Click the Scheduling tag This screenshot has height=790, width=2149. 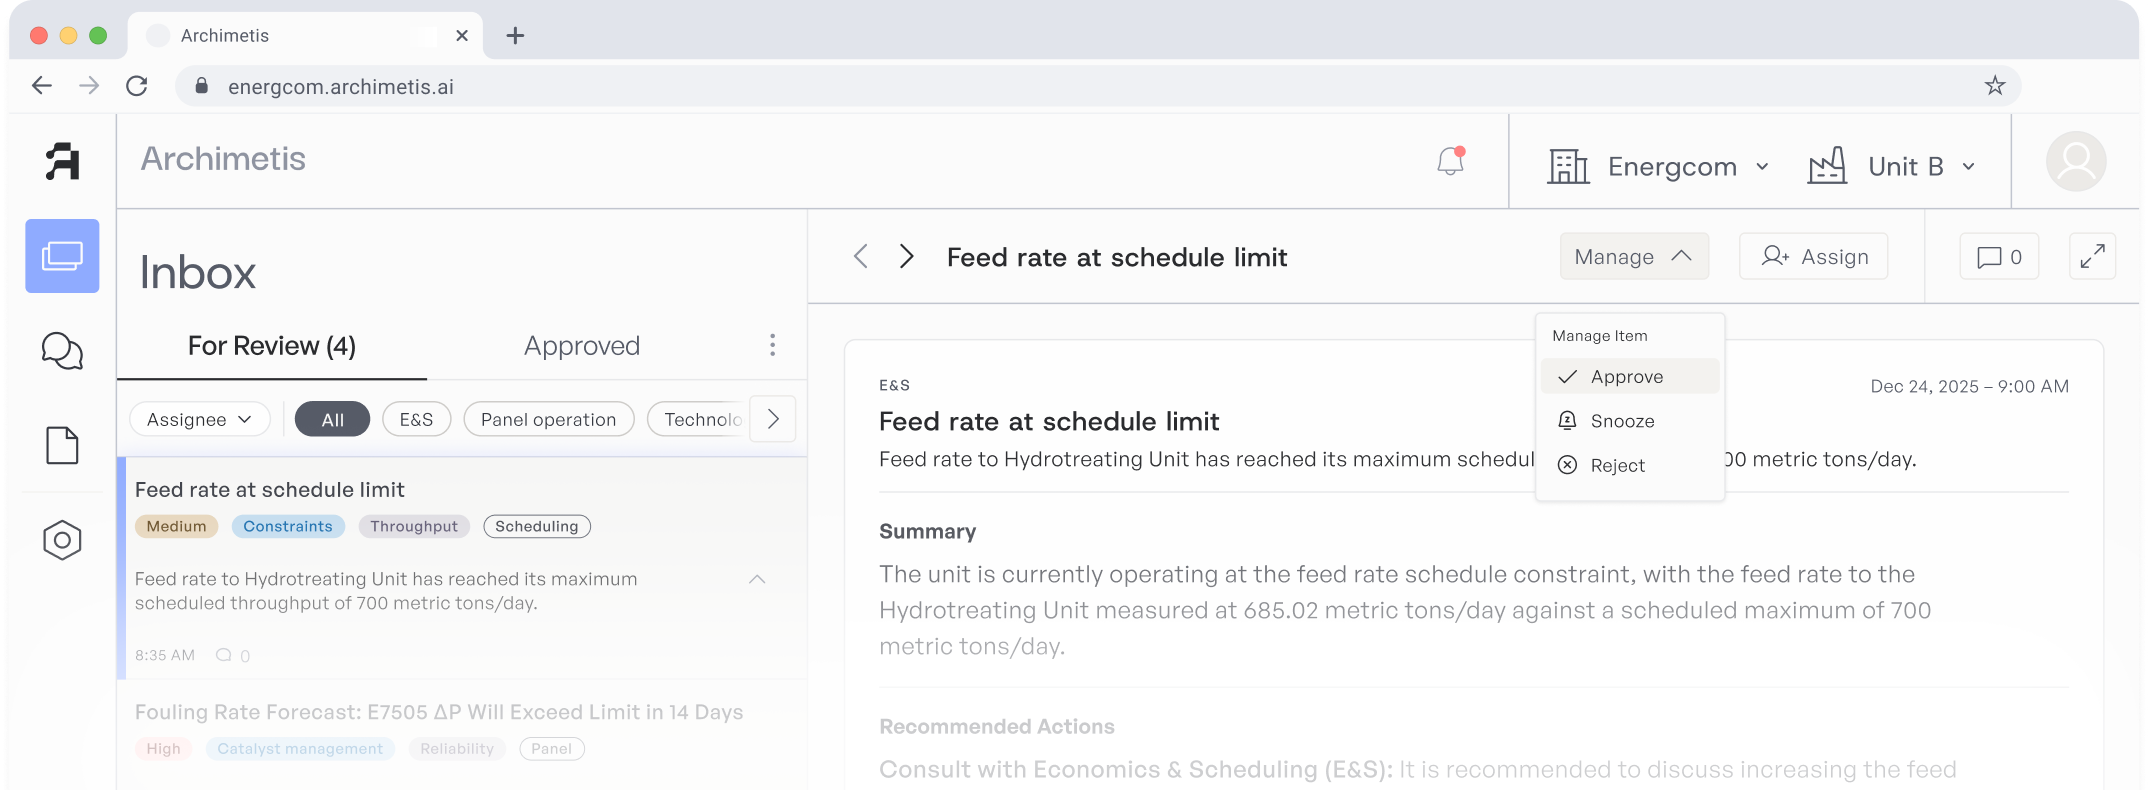pos(537,526)
